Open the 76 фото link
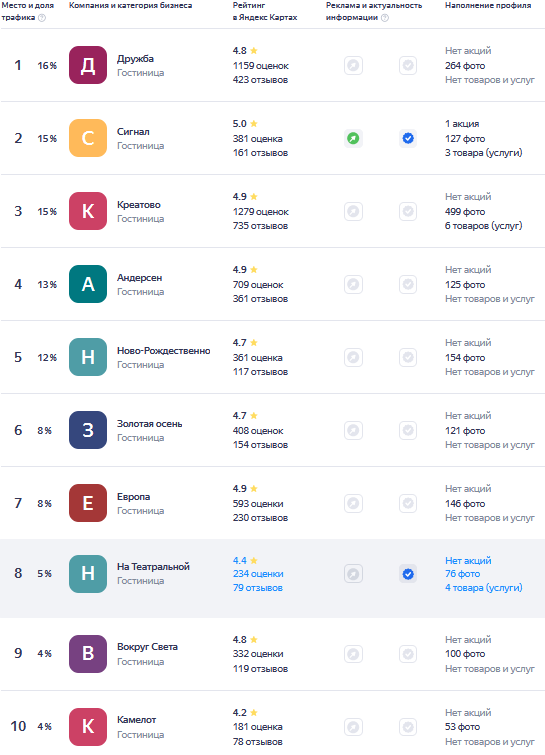This screenshot has height=755, width=545. (x=462, y=574)
